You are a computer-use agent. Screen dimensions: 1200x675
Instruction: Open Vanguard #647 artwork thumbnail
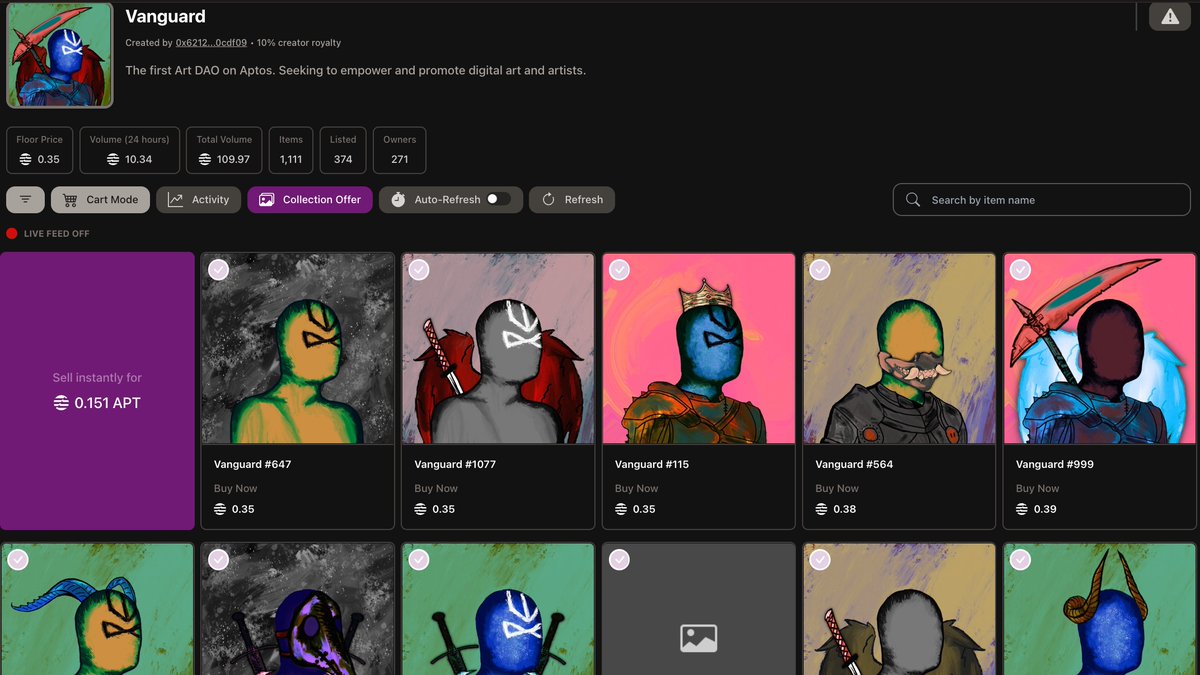[x=298, y=348]
